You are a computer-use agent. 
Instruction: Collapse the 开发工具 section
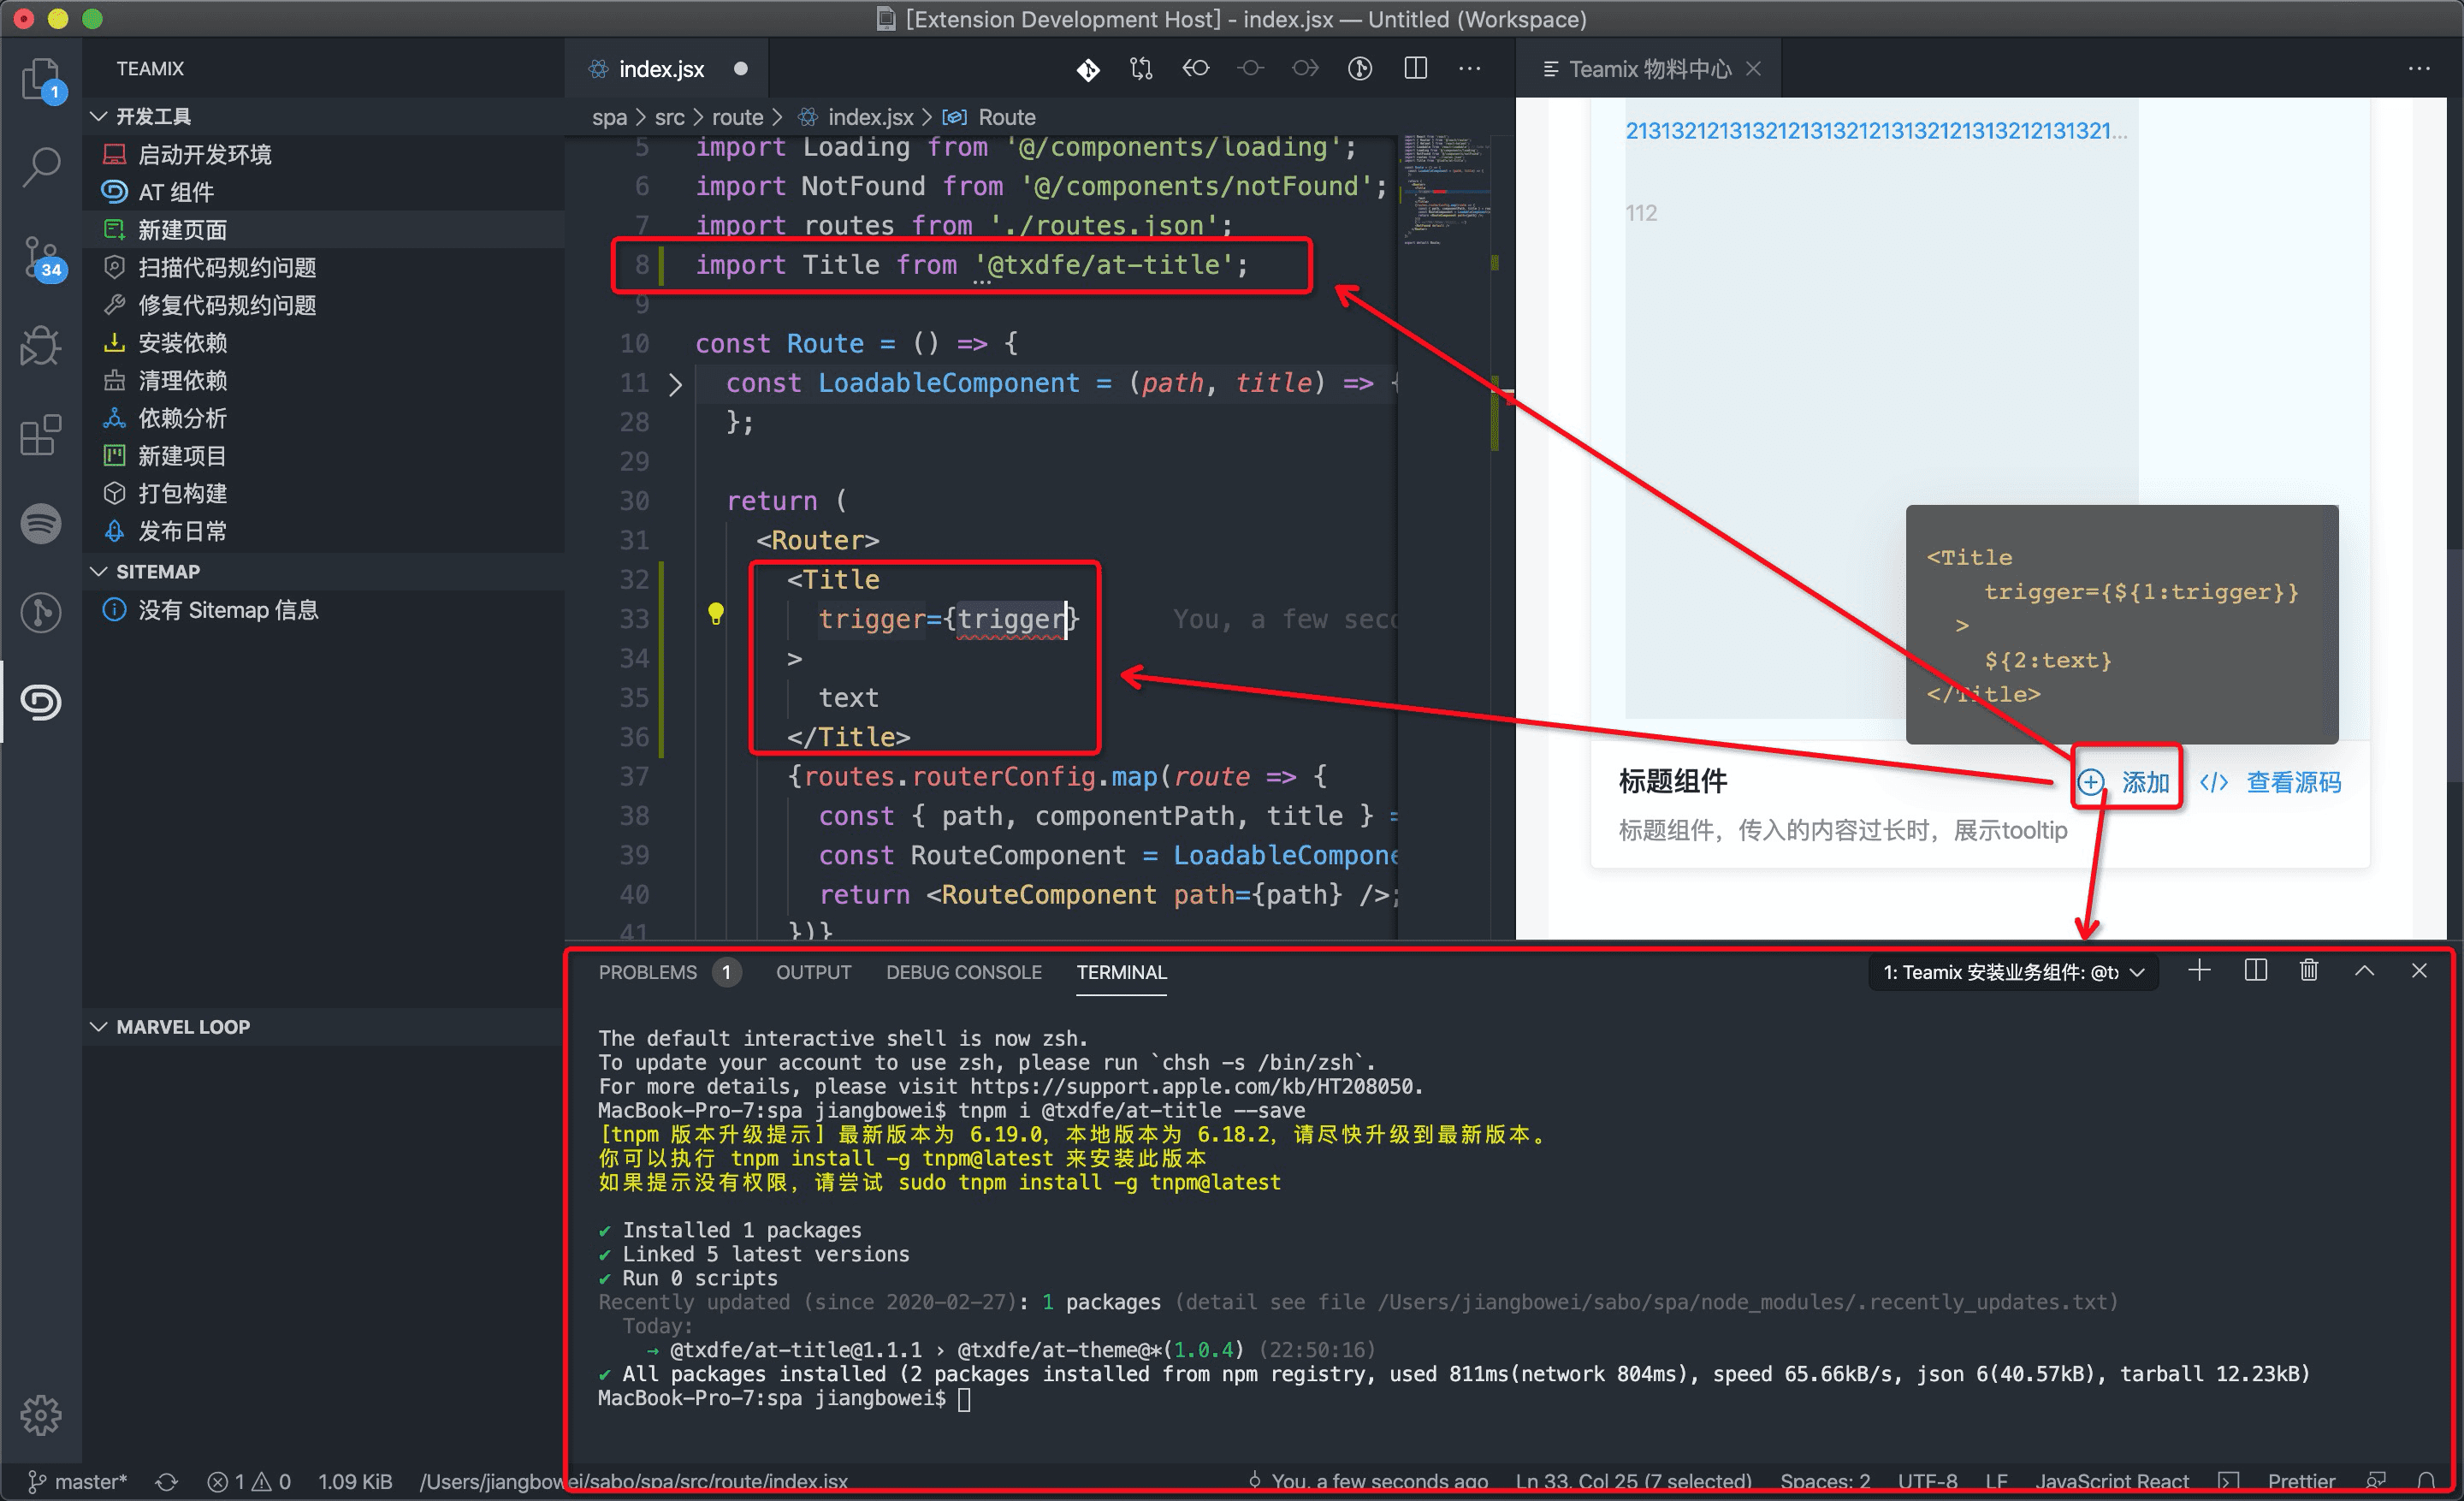pos(325,116)
